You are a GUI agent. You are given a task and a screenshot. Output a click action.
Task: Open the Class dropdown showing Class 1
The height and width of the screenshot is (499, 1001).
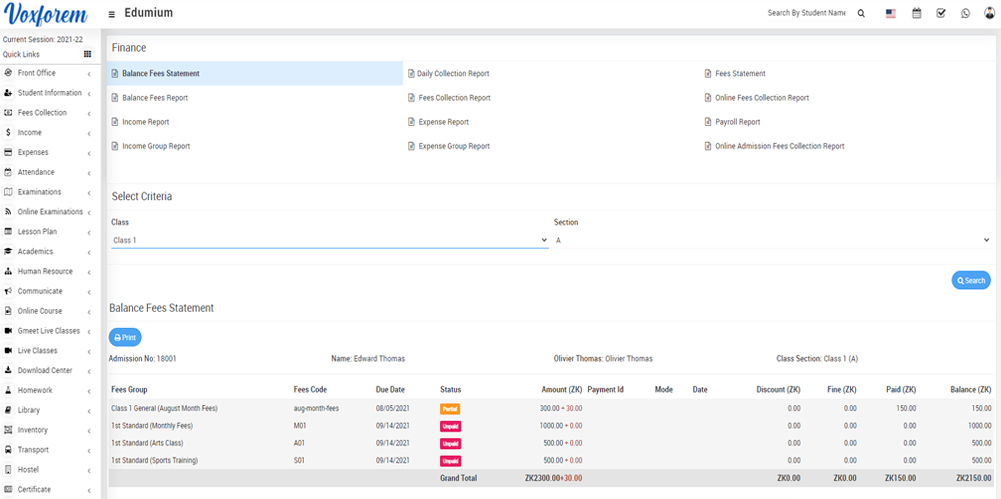click(329, 240)
